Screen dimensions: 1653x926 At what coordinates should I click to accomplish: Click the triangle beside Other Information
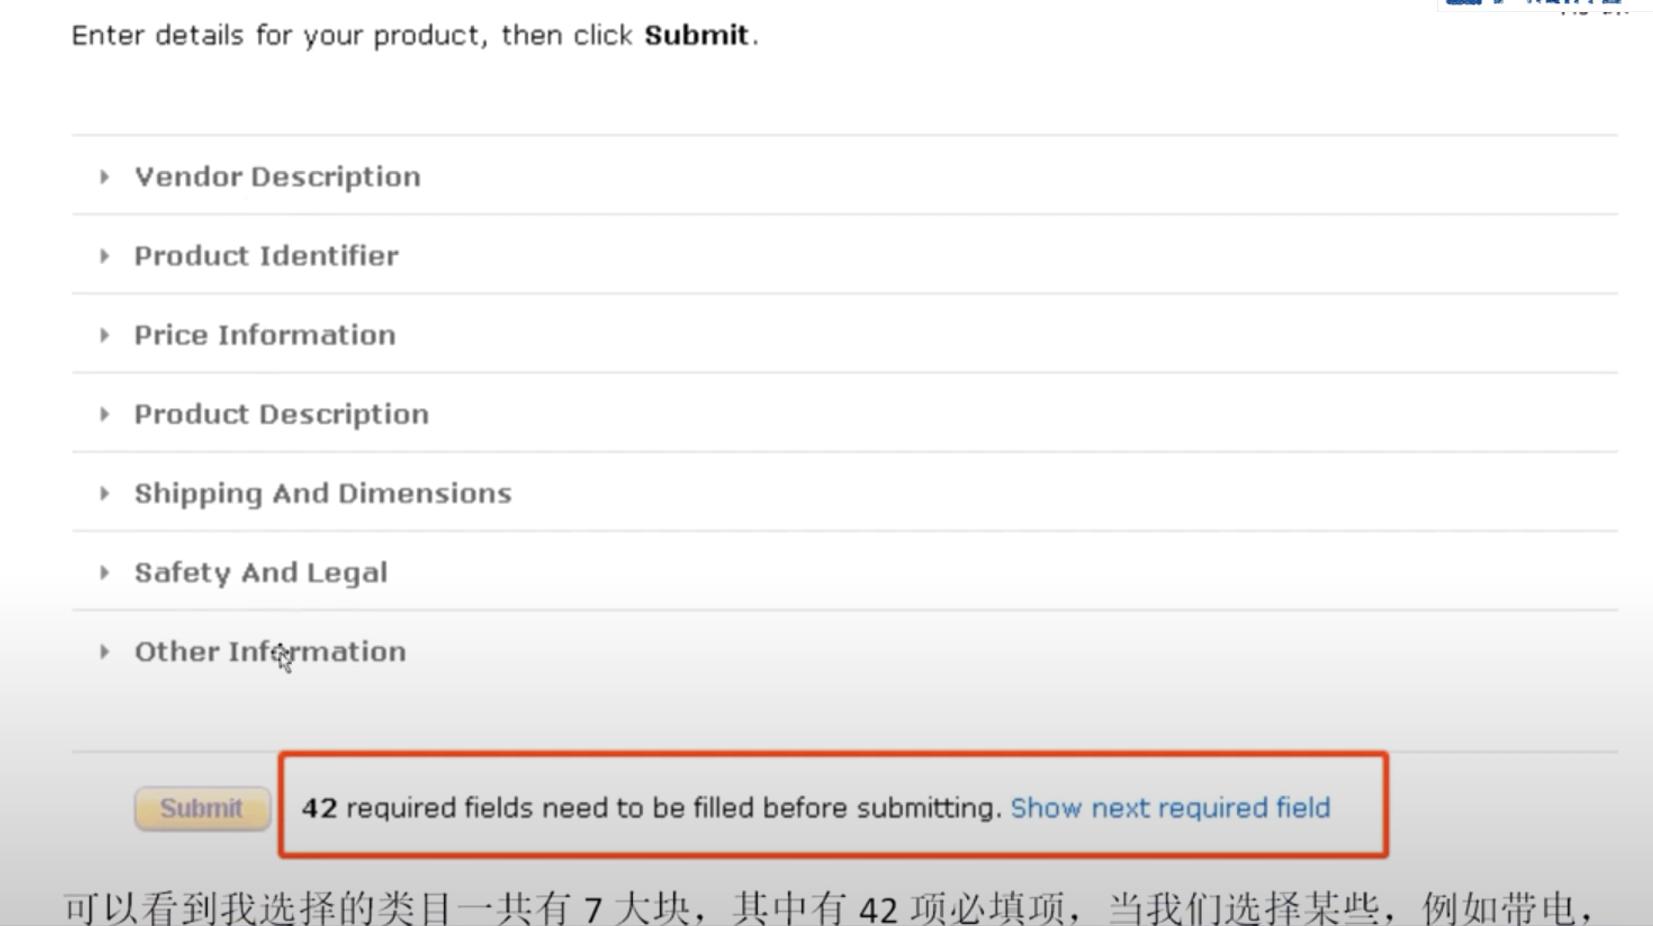(106, 651)
